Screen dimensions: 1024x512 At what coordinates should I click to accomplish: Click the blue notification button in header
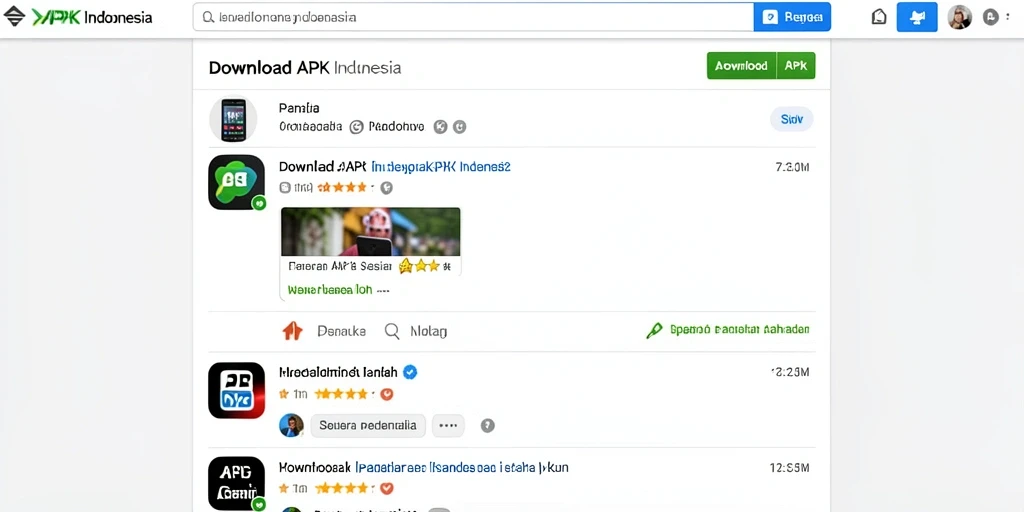click(917, 17)
